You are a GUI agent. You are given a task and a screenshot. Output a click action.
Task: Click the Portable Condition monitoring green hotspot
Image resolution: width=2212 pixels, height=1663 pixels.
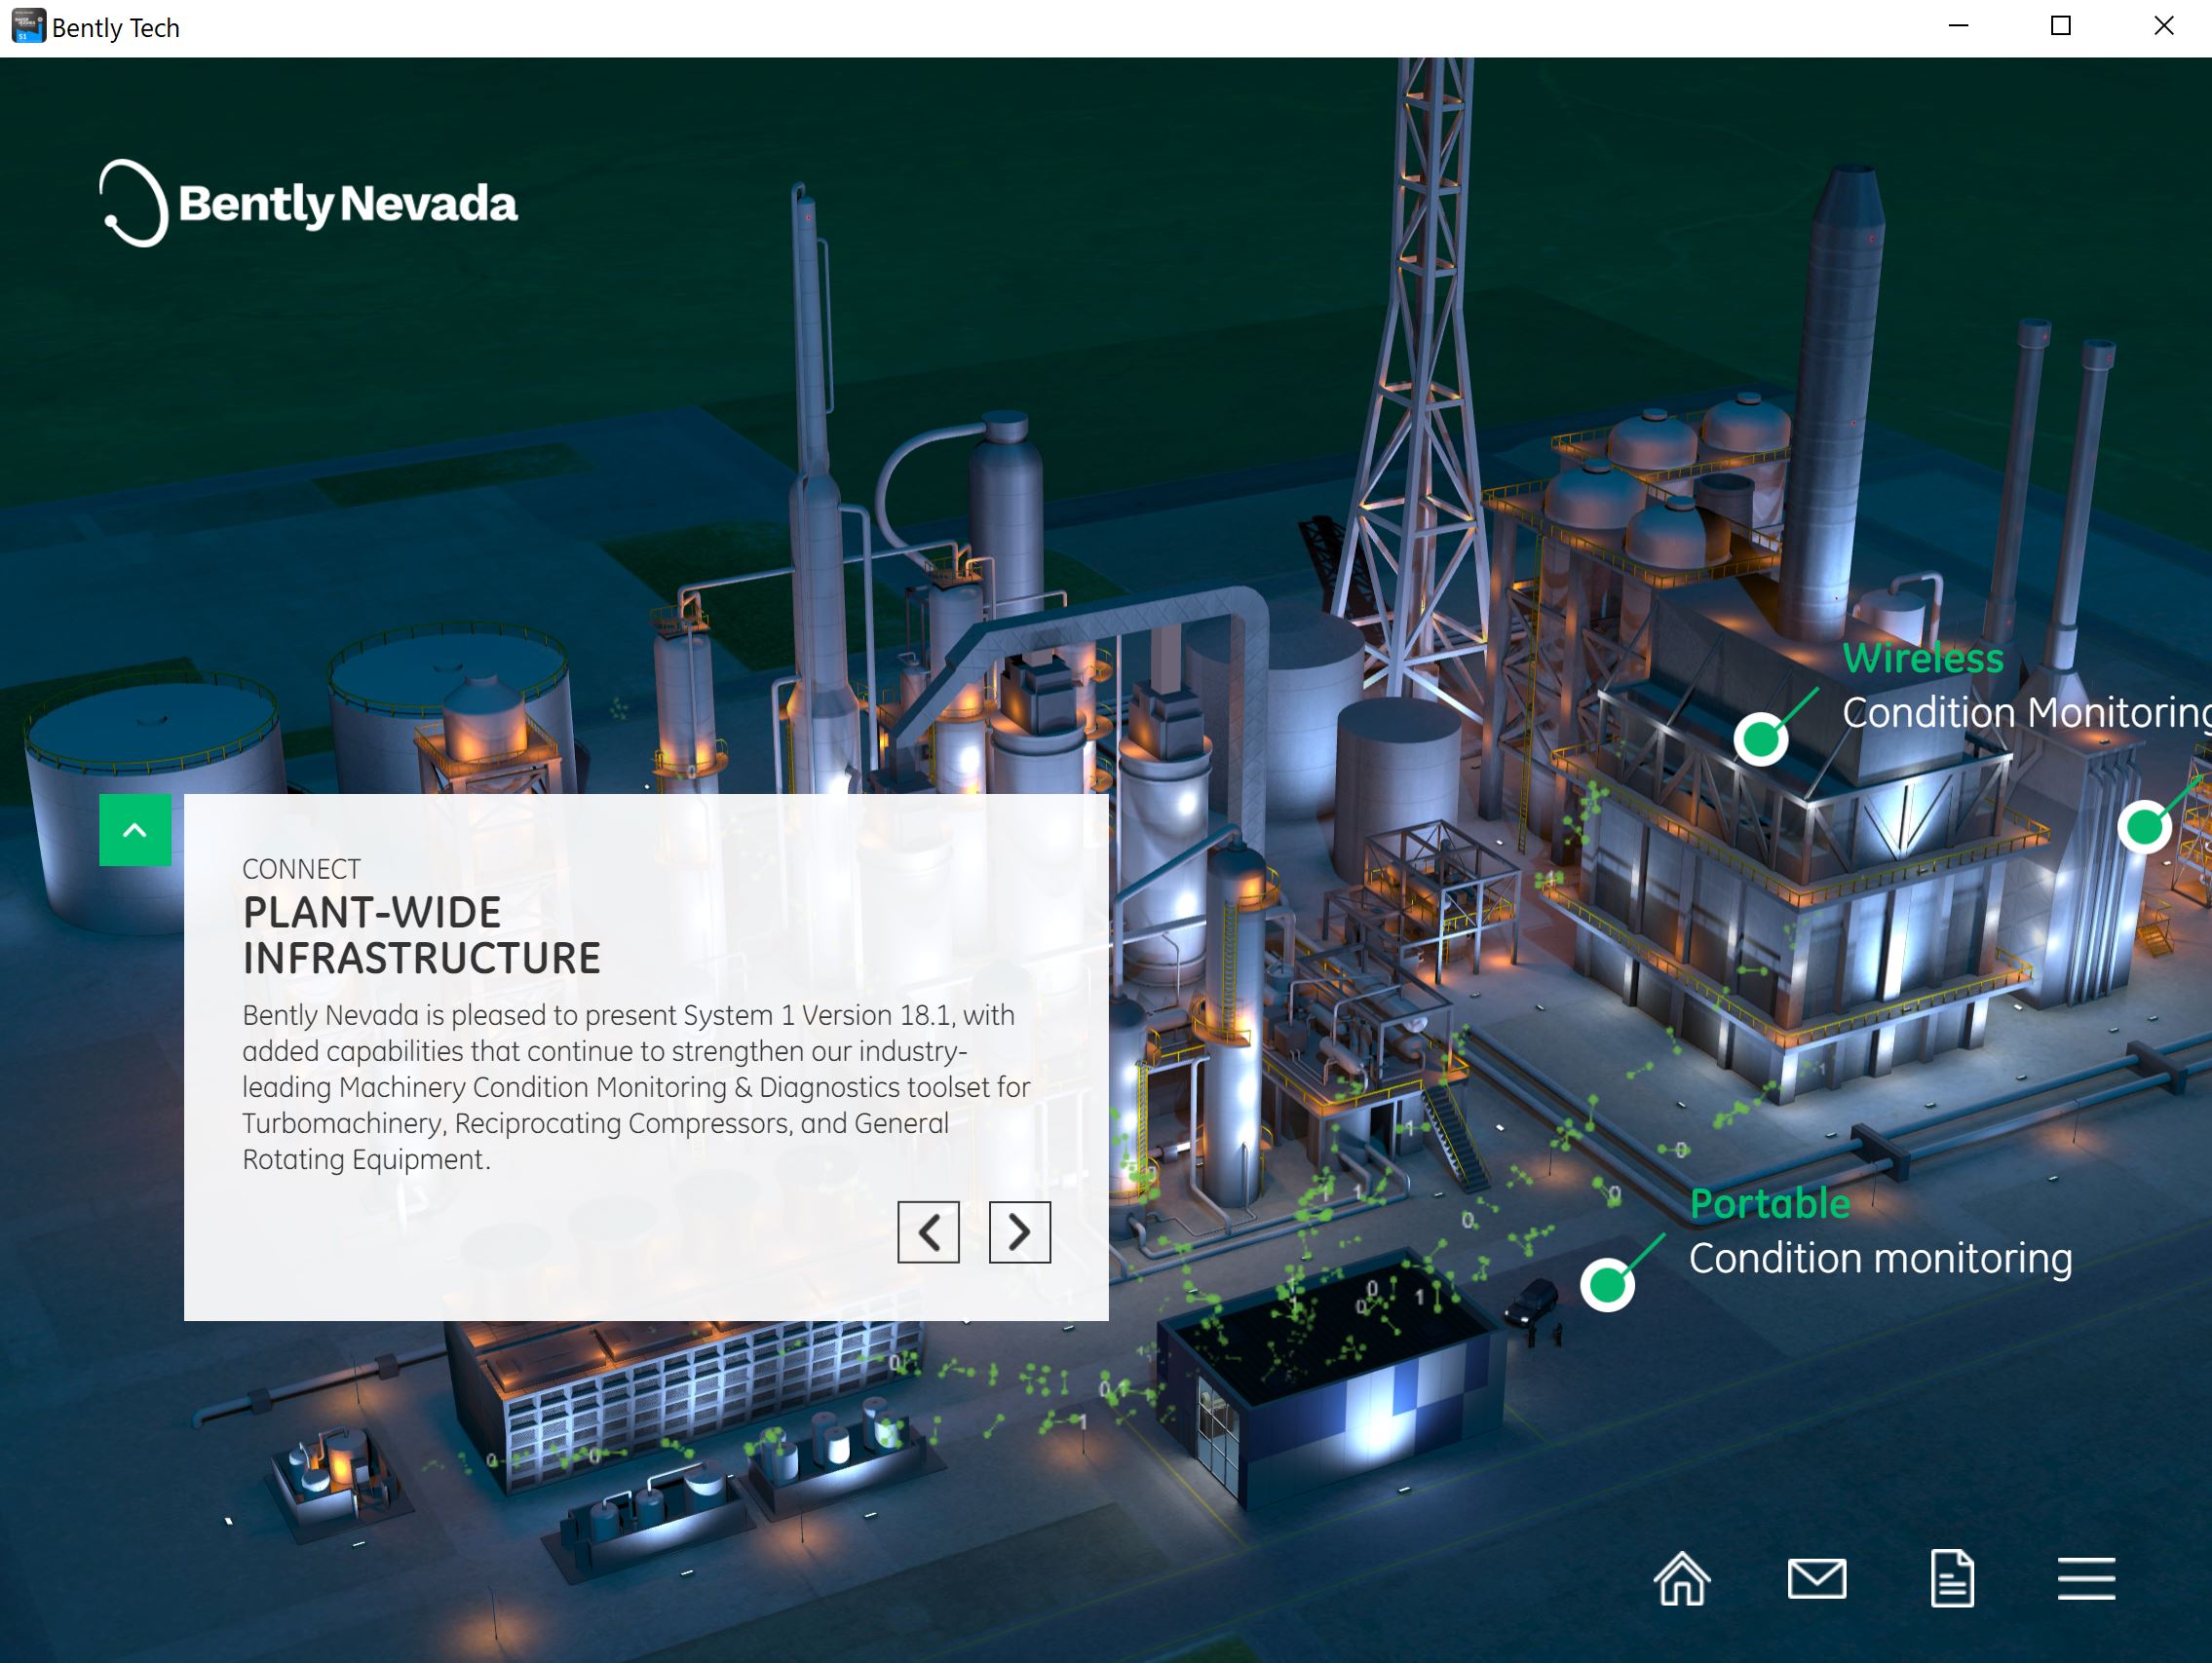[1607, 1284]
